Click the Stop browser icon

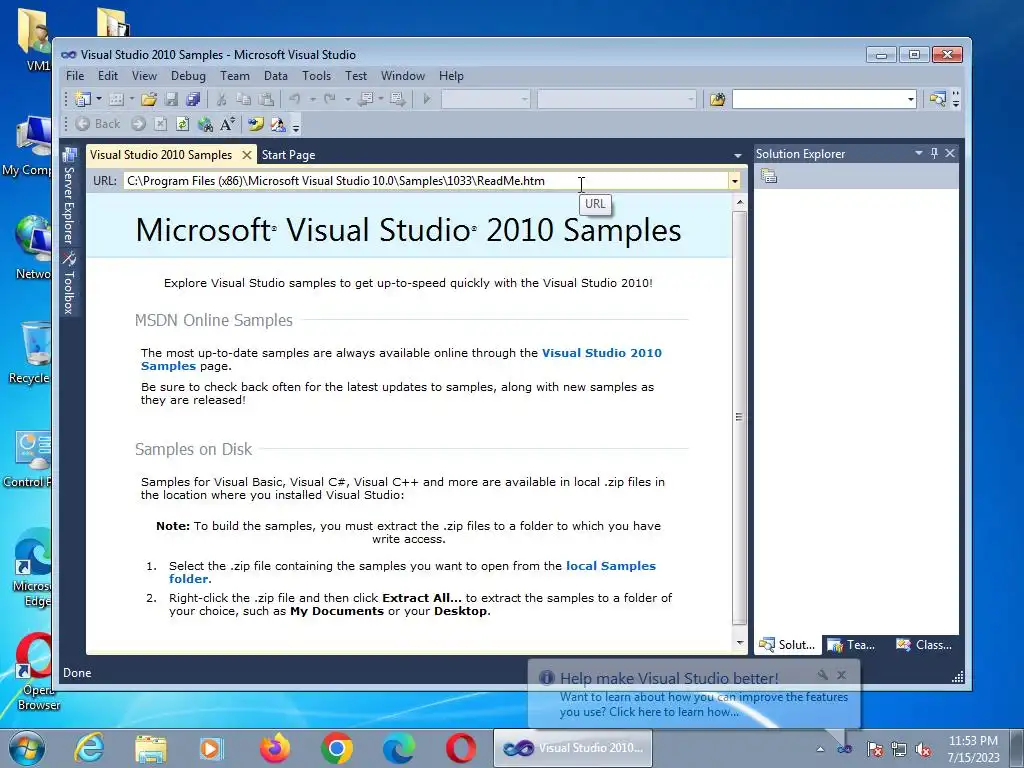(x=161, y=124)
